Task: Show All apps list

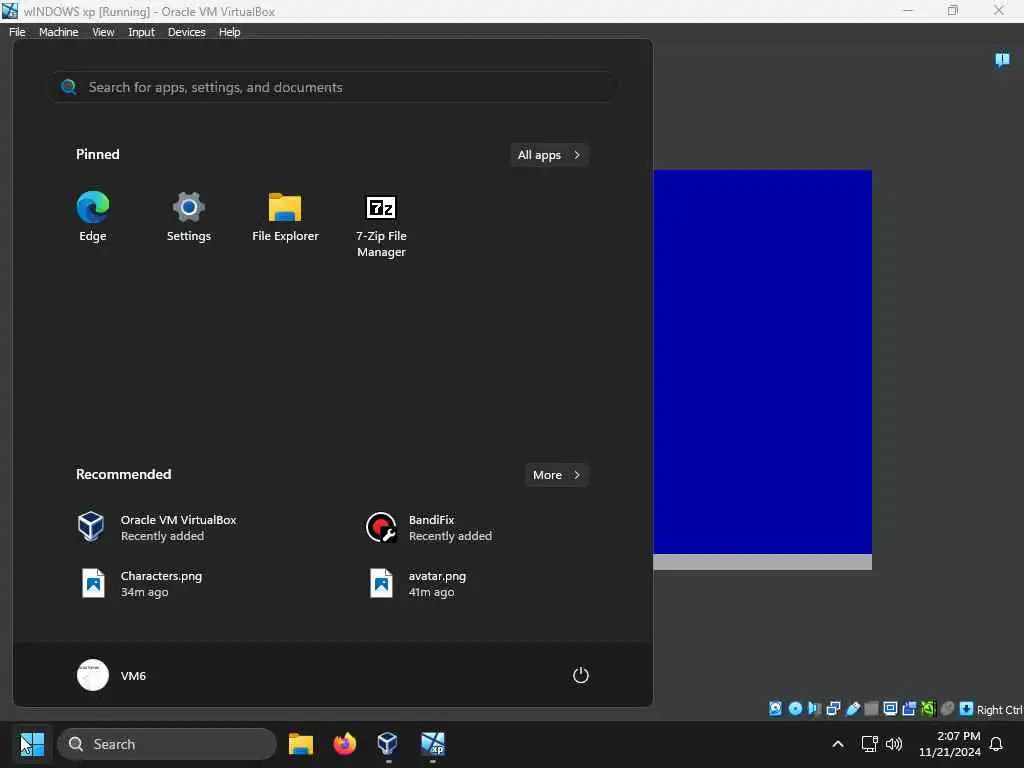Action: 549,155
